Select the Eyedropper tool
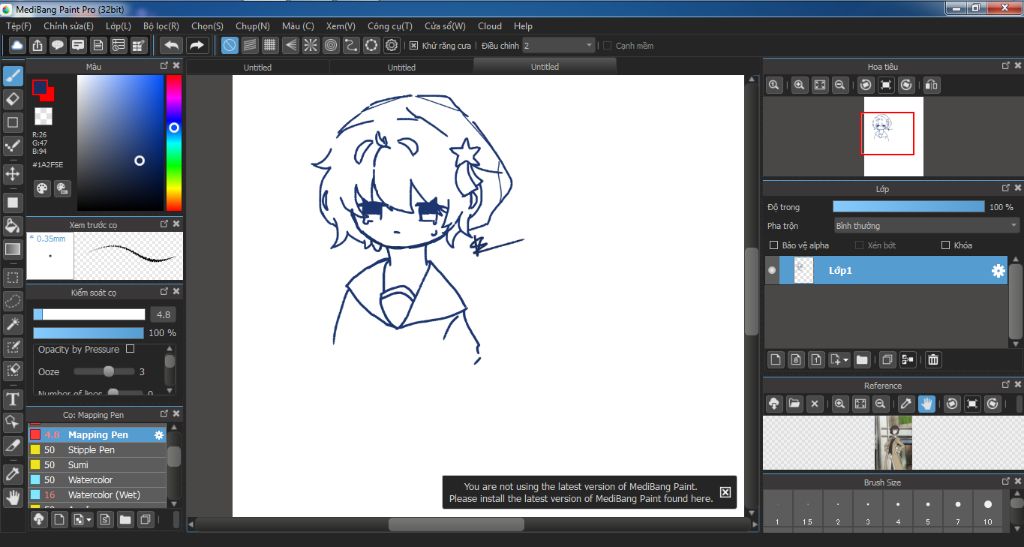This screenshot has height=547, width=1024. pyautogui.click(x=12, y=473)
